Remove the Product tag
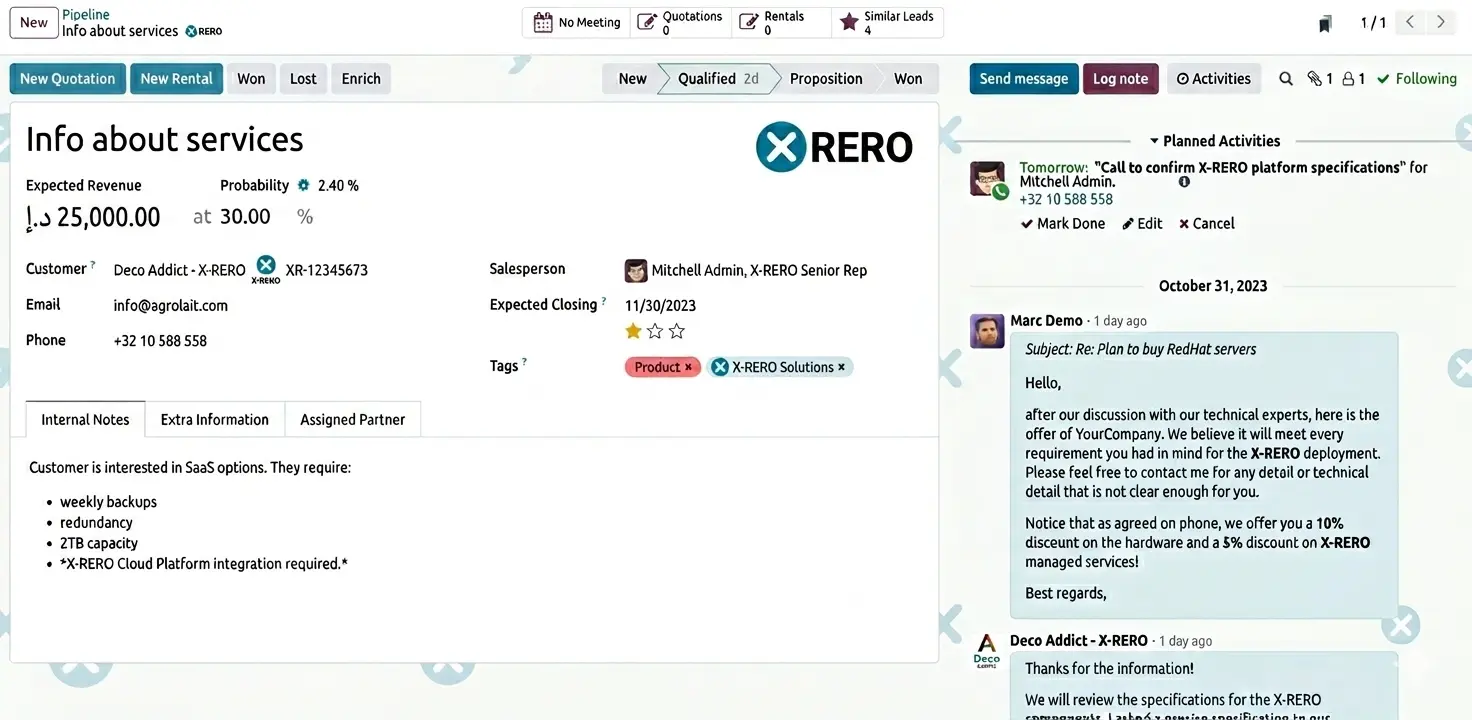Image resolution: width=1472 pixels, height=720 pixels. tap(688, 367)
